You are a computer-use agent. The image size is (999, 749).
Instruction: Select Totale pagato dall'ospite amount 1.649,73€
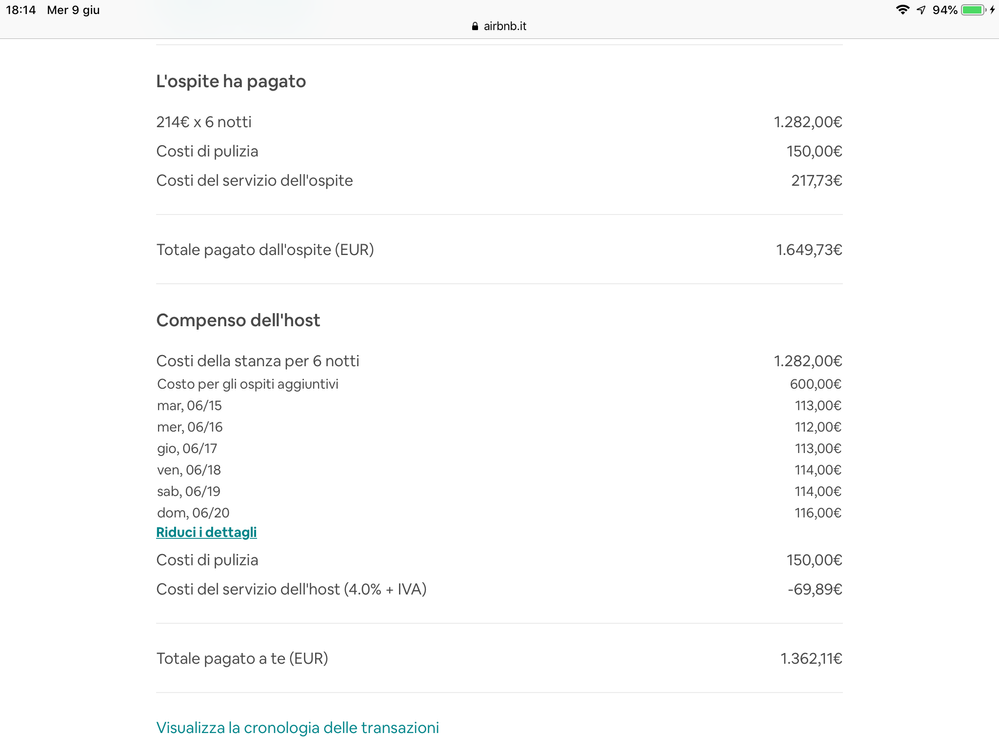pos(809,250)
